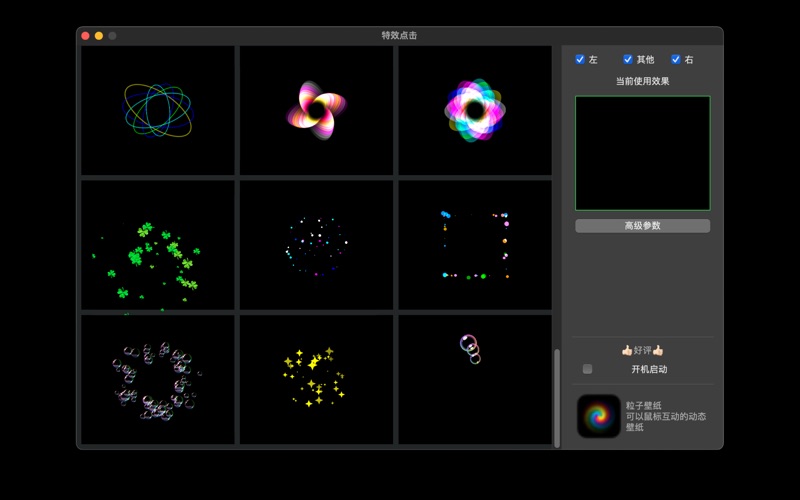Viewport: 800px width, 500px height.
Task: Select the blue-green orbital rings effect
Action: (x=158, y=110)
